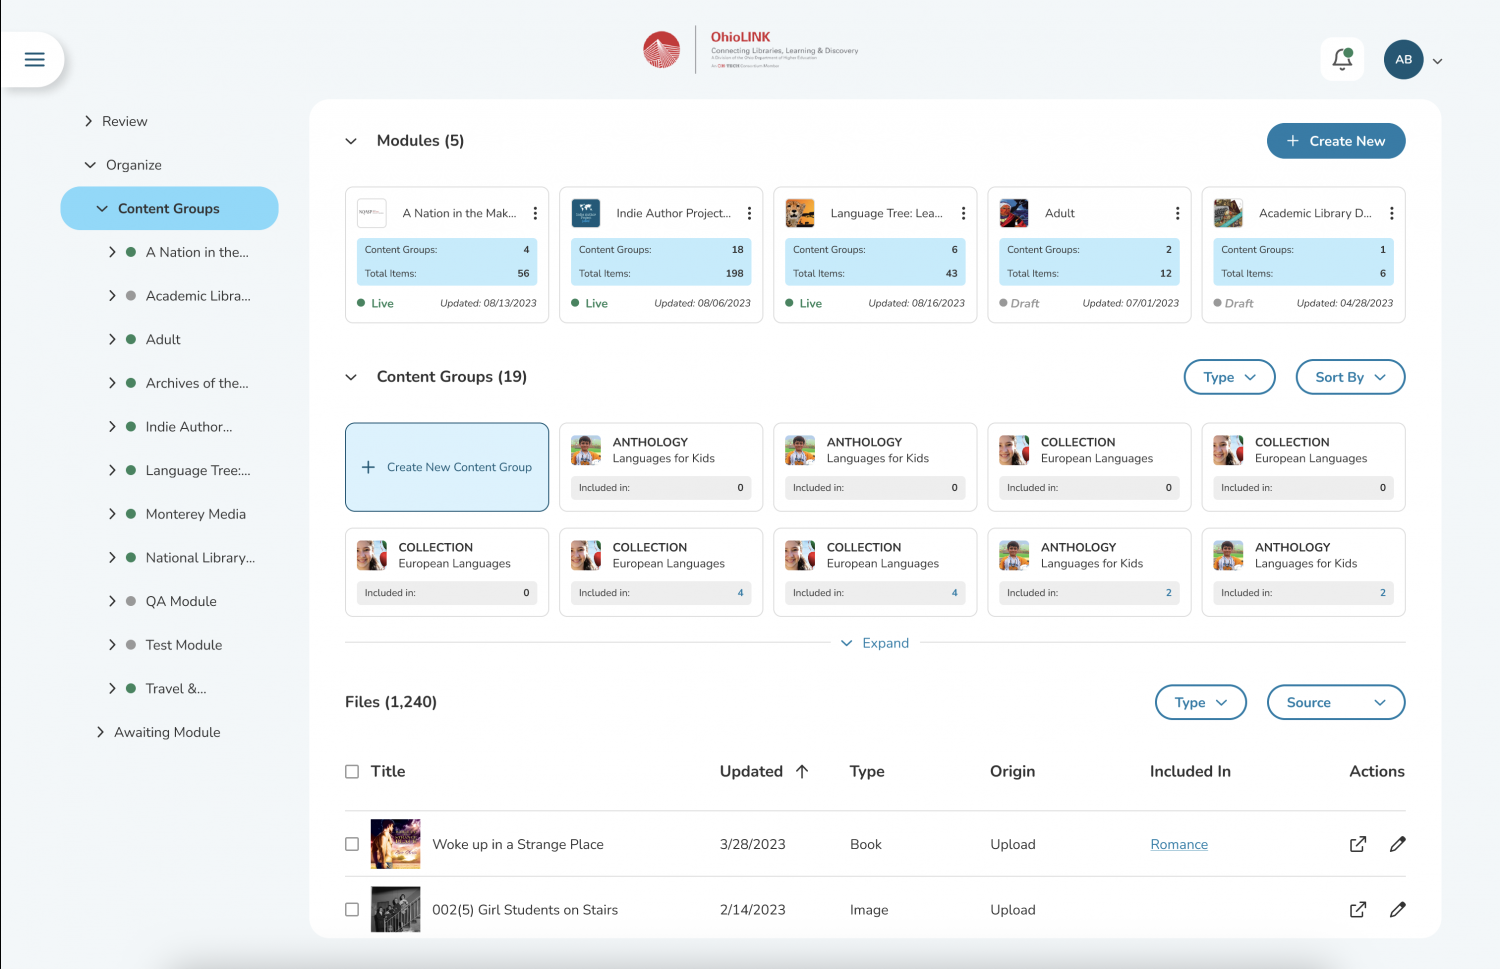1500x969 pixels.
Task: Open options for Indie Author Project module
Action: point(749,213)
